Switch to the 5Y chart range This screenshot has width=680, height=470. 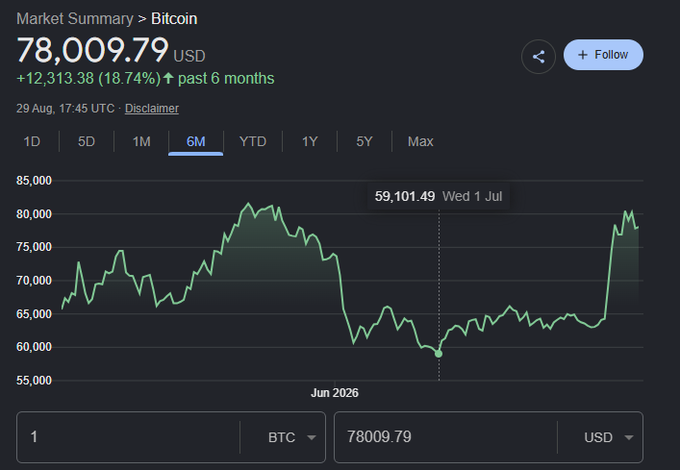(364, 141)
